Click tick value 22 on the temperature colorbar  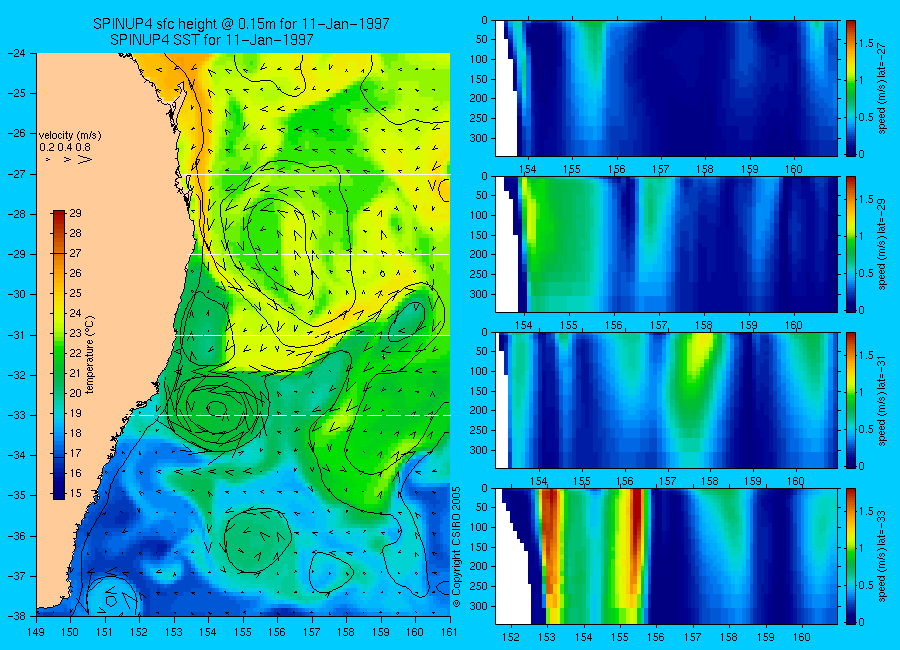pyautogui.click(x=75, y=353)
